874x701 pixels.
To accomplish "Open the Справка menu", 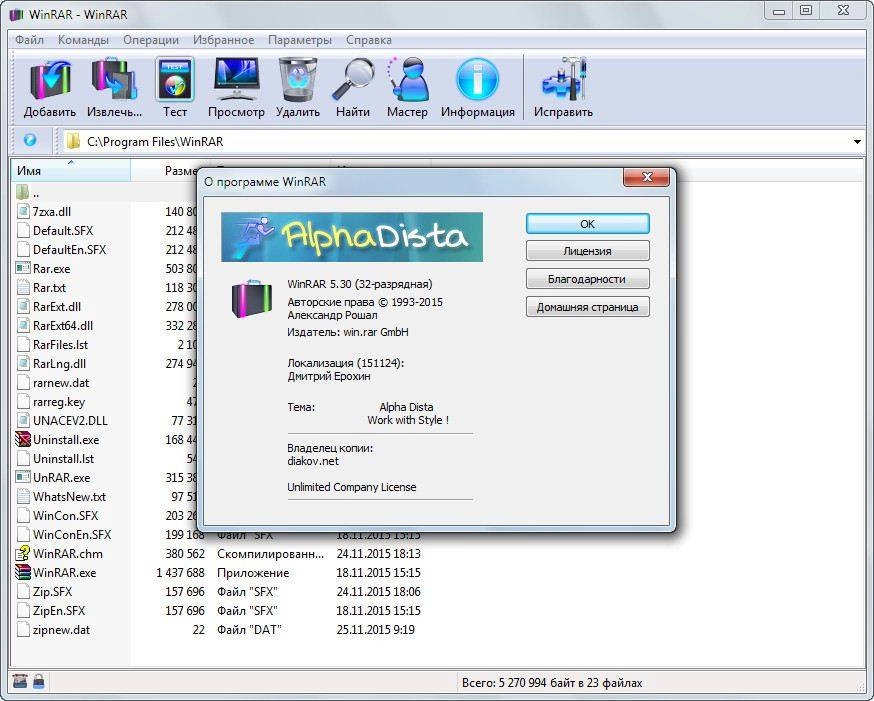I will click(368, 40).
